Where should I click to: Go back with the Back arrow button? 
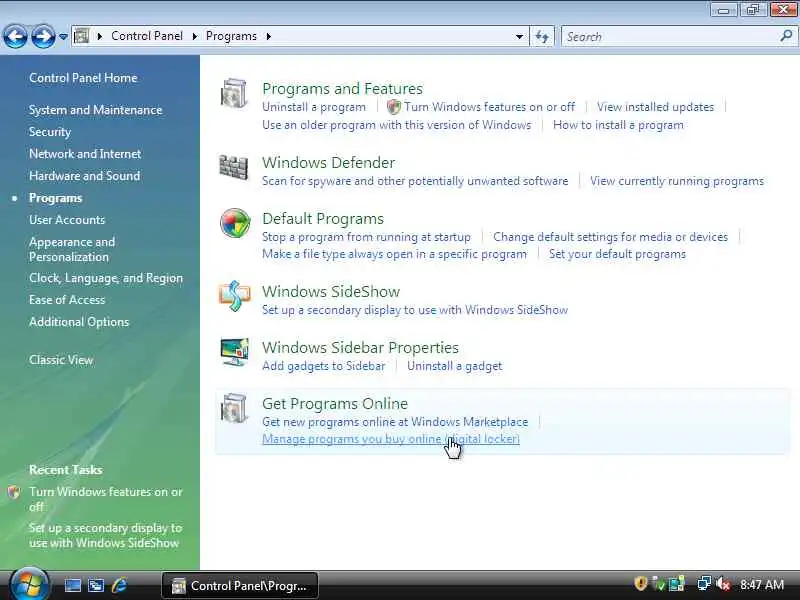15,36
